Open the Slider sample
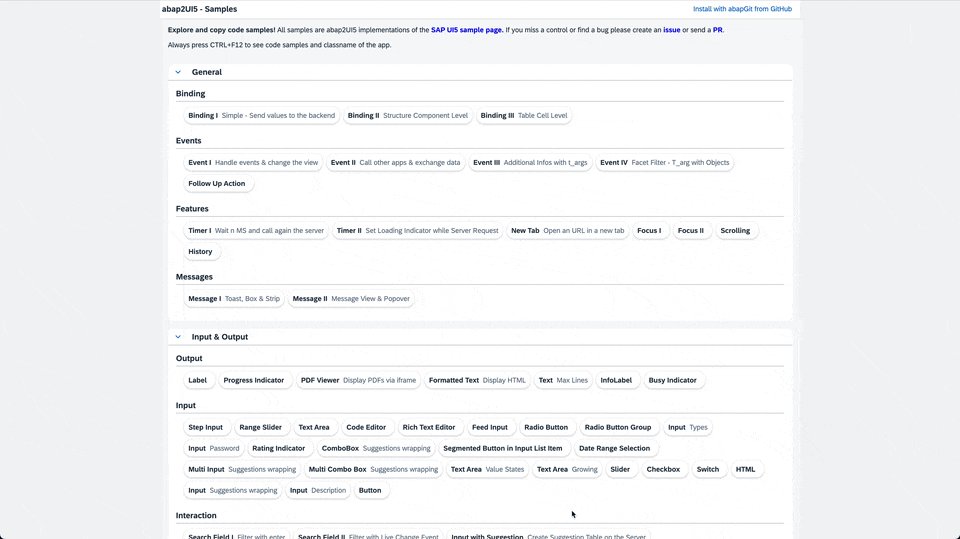This screenshot has width=960, height=539. coord(620,469)
